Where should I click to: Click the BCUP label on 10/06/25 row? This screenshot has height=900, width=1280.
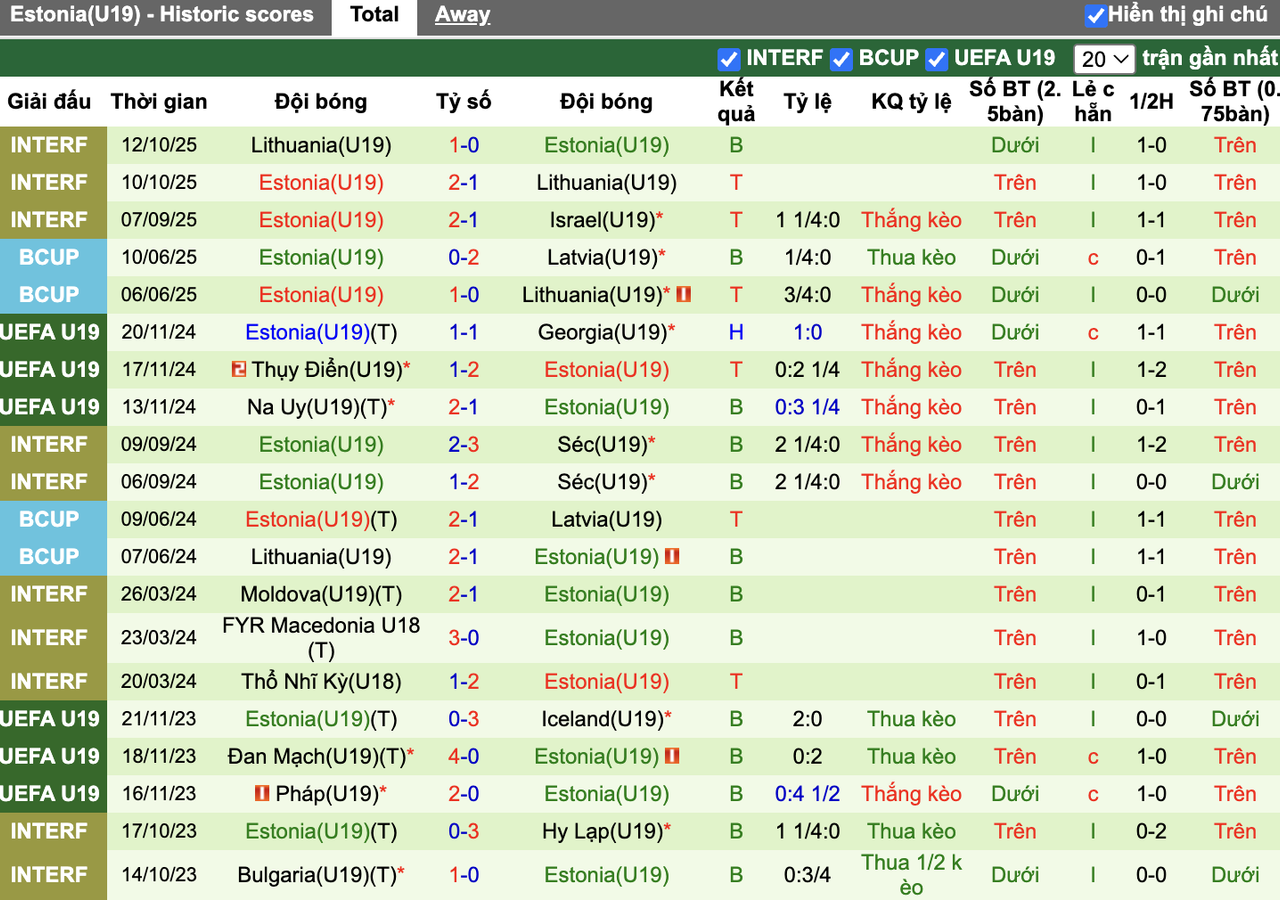(x=49, y=258)
